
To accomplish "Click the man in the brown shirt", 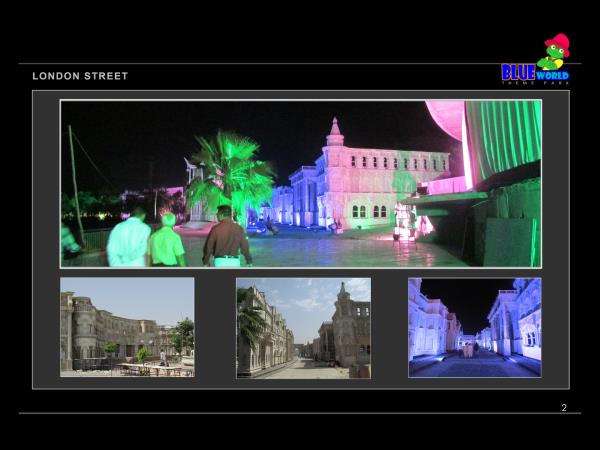I will click(227, 240).
